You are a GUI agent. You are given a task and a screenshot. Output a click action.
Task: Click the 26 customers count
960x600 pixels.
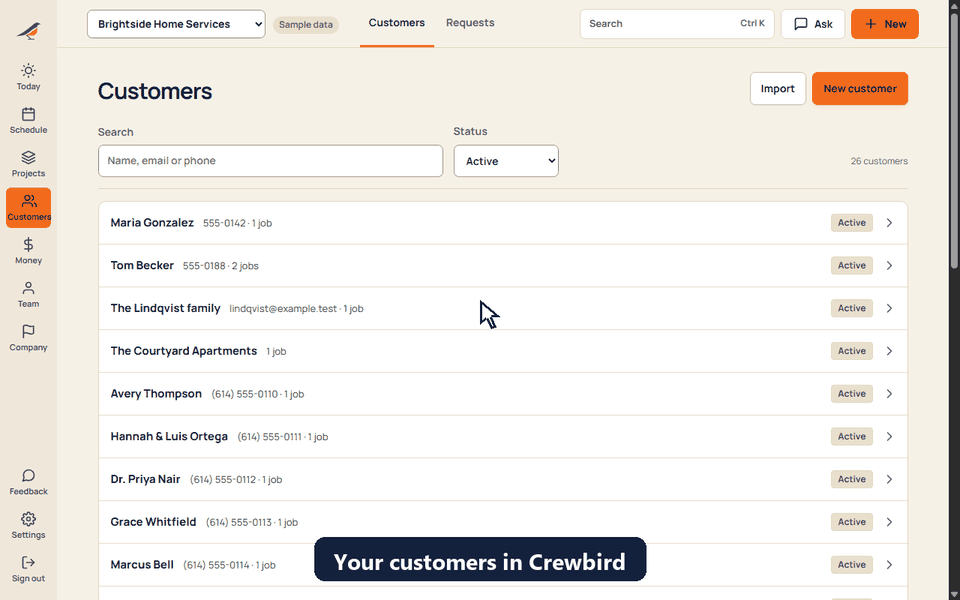pos(879,161)
